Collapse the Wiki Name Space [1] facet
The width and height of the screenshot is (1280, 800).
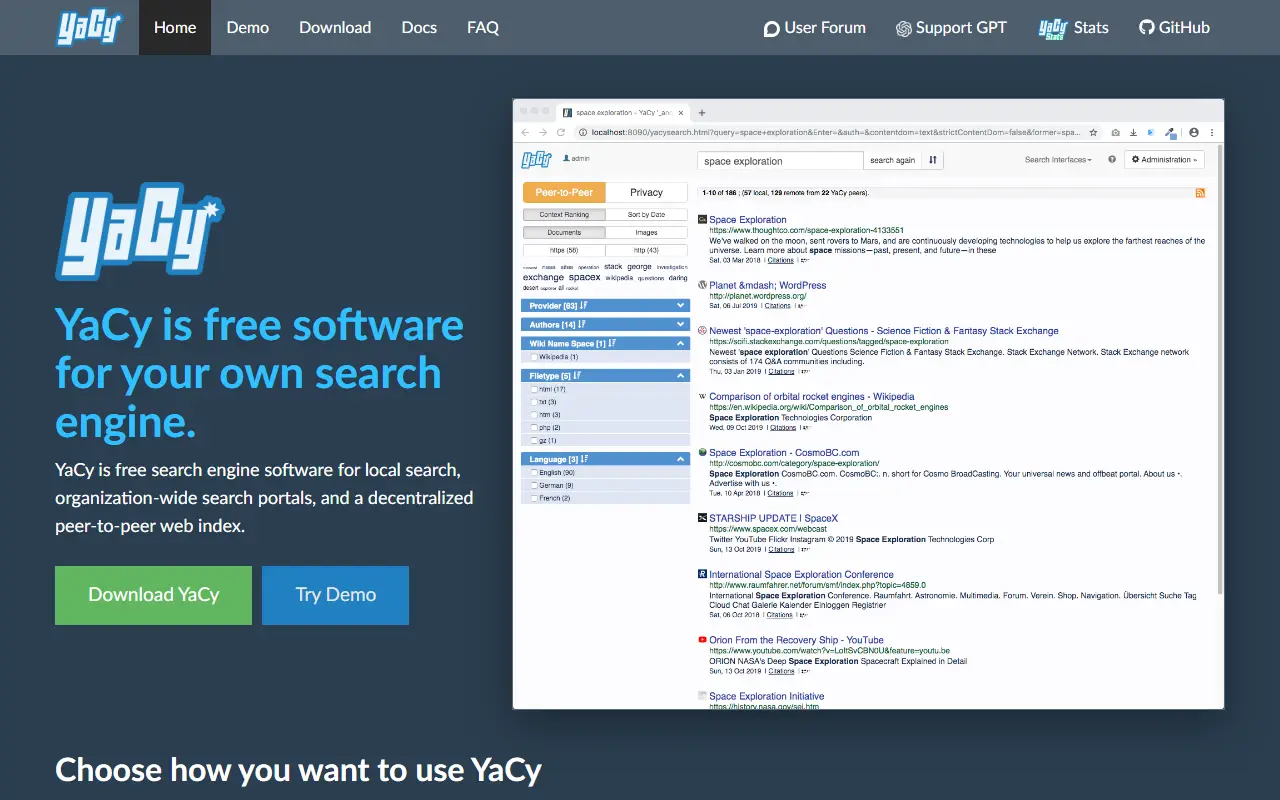click(x=681, y=344)
